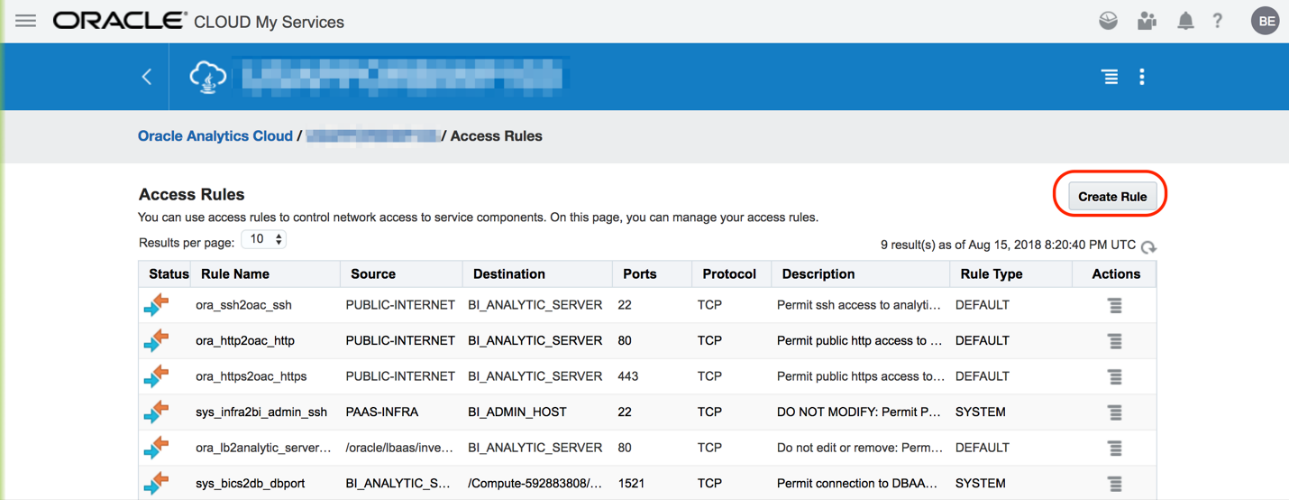This screenshot has height=500, width=1289.
Task: Open the users icon in header
Action: click(1147, 20)
